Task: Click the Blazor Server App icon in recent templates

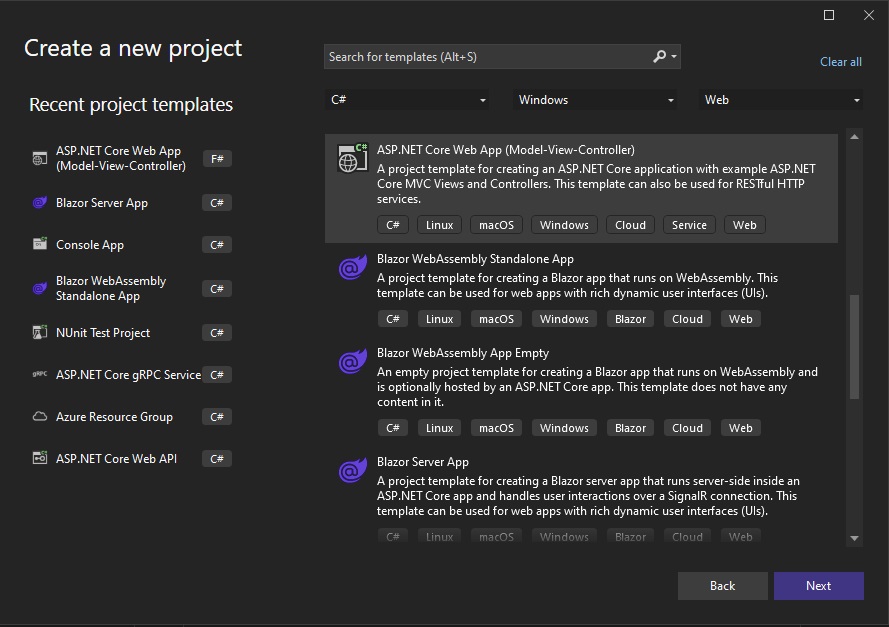Action: 40,202
